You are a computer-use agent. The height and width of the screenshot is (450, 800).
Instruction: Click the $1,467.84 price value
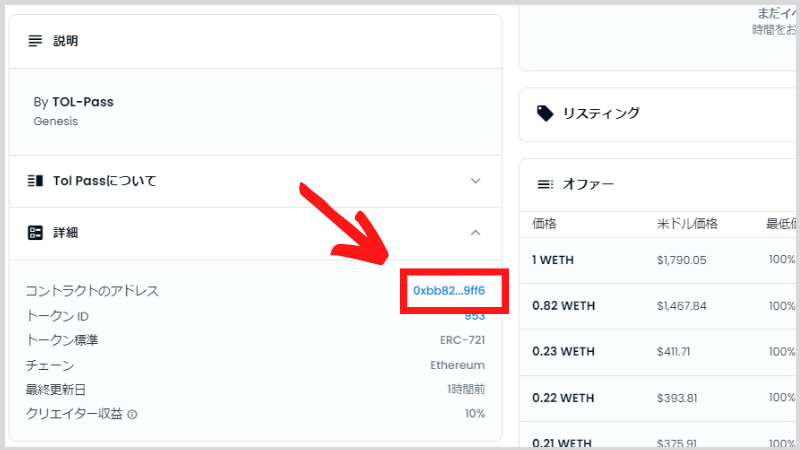(682, 306)
